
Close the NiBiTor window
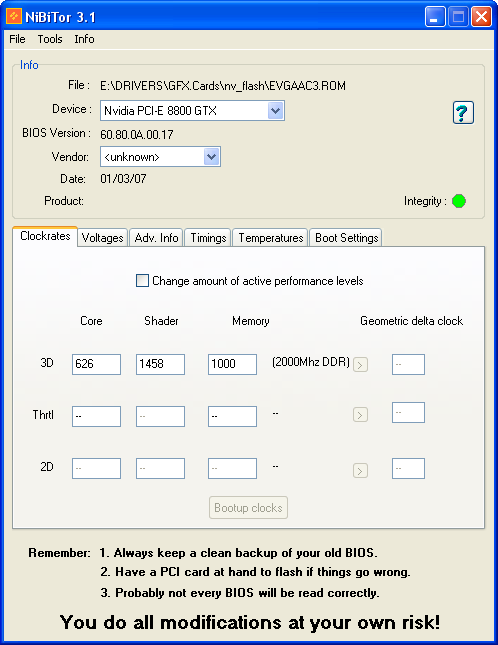(481, 17)
